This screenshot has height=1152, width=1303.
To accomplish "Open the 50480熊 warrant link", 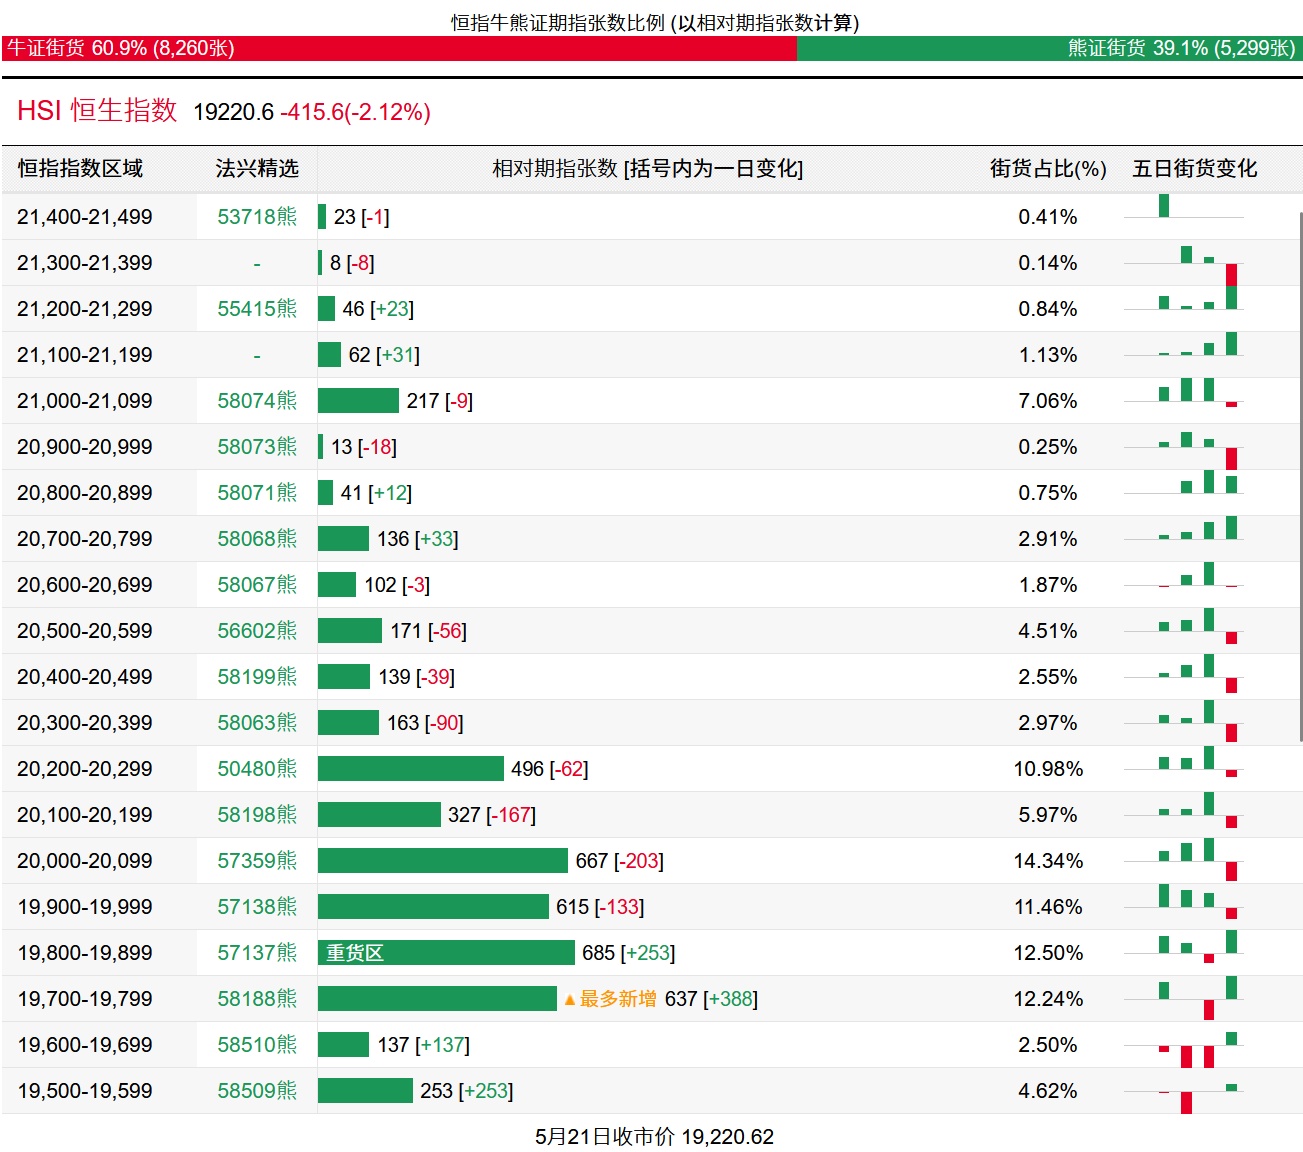I will (x=257, y=769).
